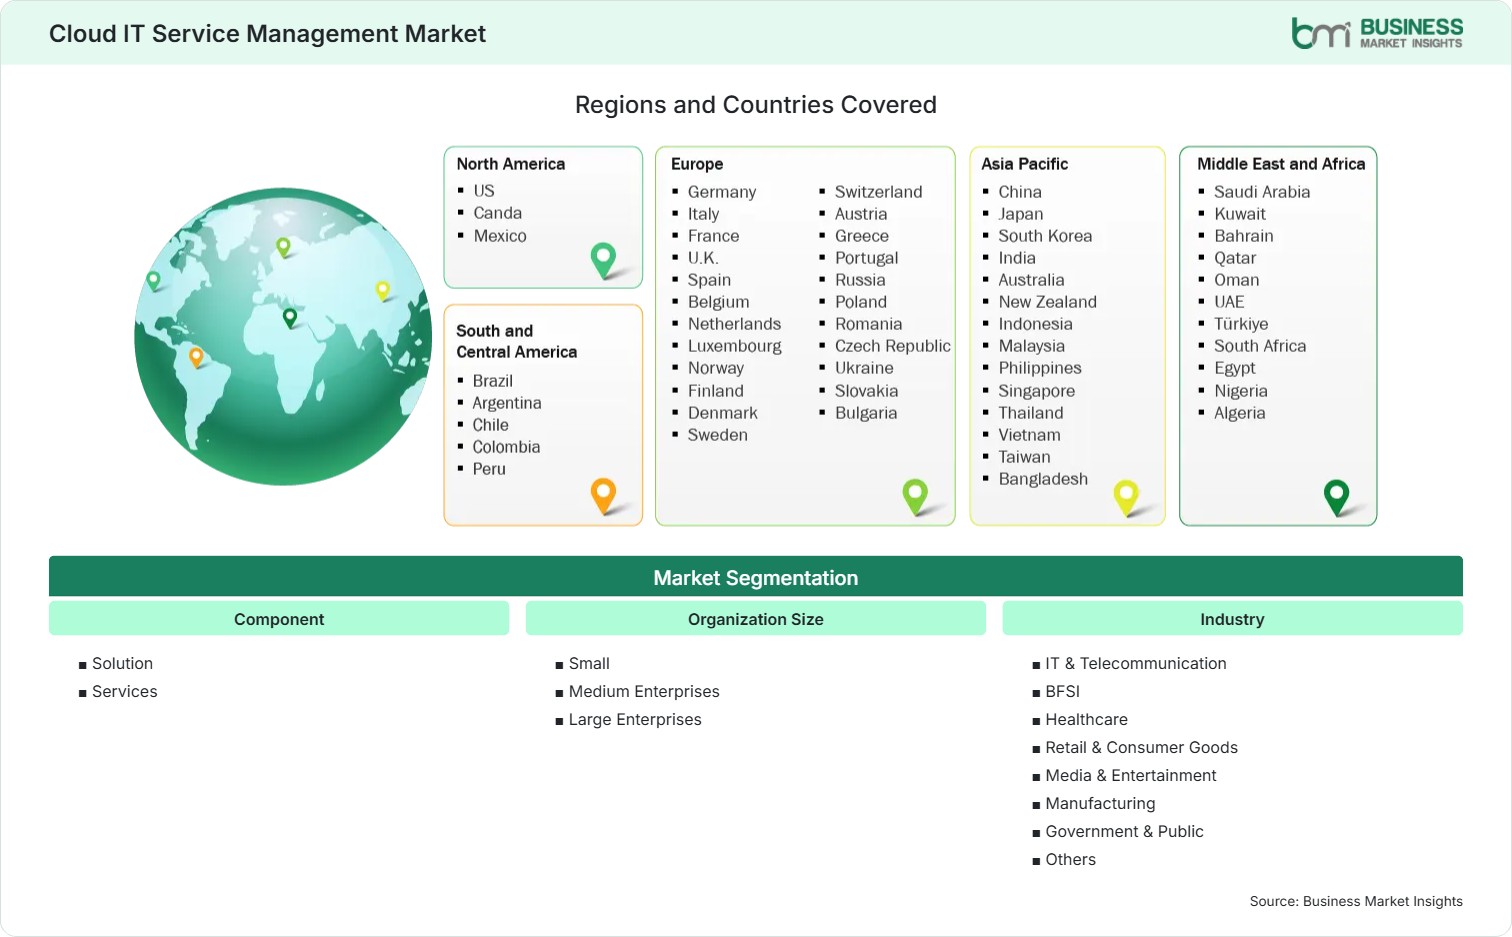Select Mexico in North America list
This screenshot has width=1512, height=937.
pyautogui.click(x=500, y=236)
